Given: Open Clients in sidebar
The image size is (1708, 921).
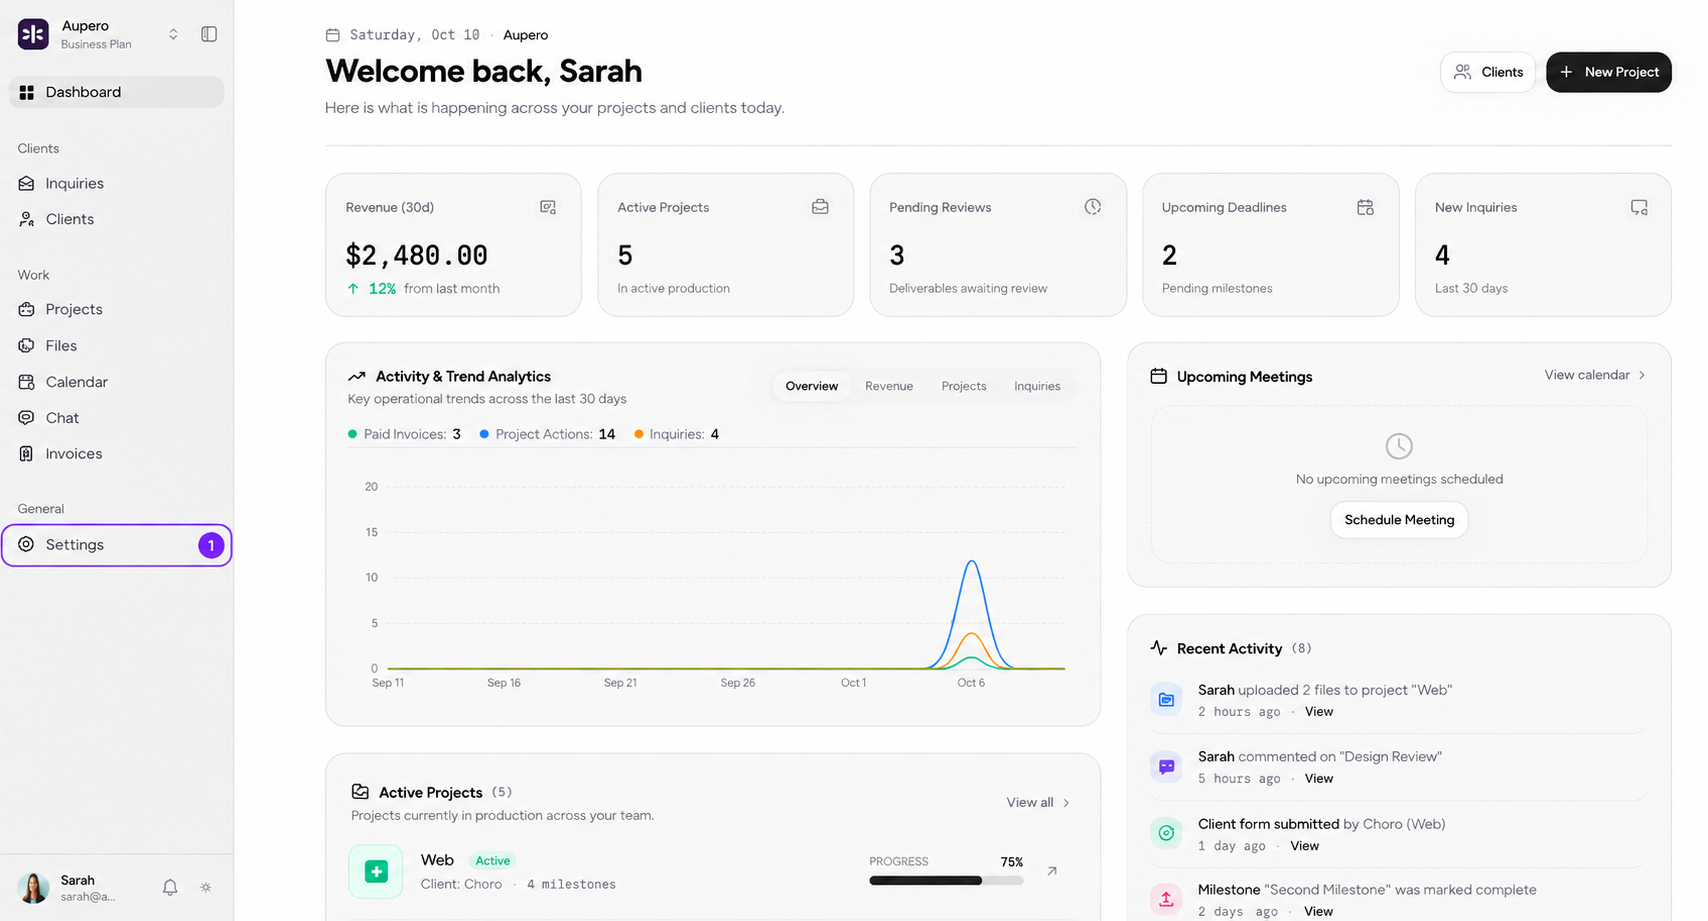Looking at the screenshot, I should pyautogui.click(x=117, y=219).
